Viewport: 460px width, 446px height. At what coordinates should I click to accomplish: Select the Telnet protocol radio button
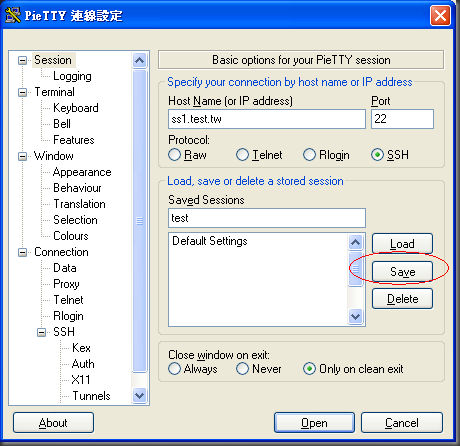coord(242,155)
